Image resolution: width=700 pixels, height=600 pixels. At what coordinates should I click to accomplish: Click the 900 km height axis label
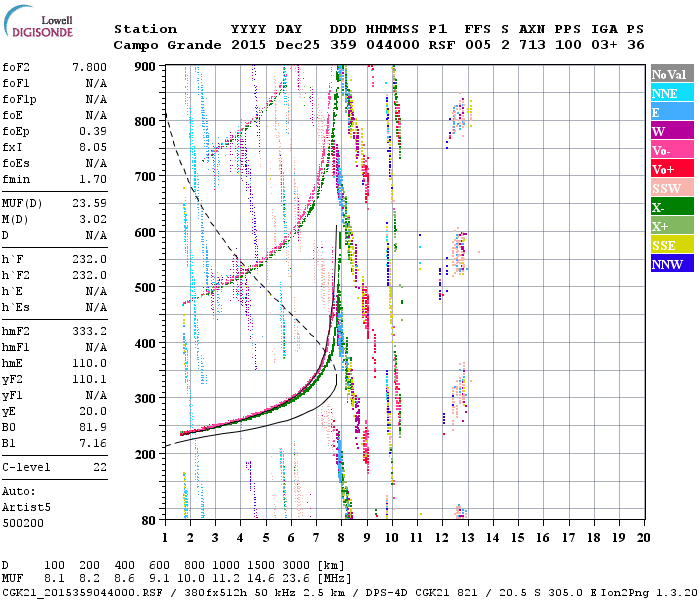pos(145,67)
